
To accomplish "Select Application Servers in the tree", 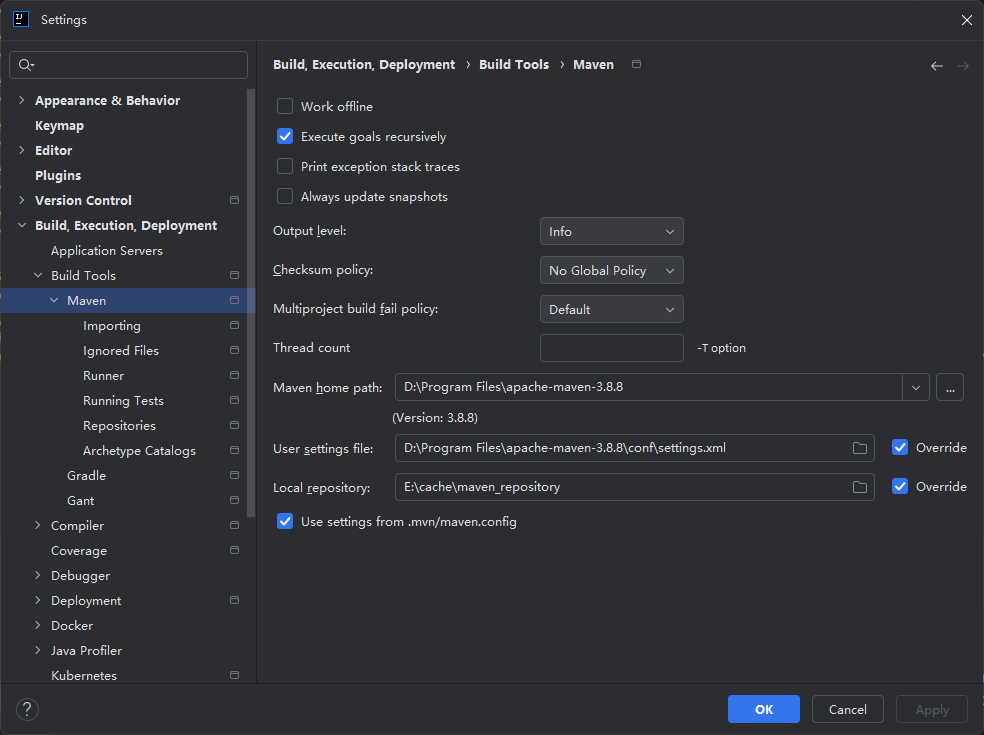I will coord(107,250).
